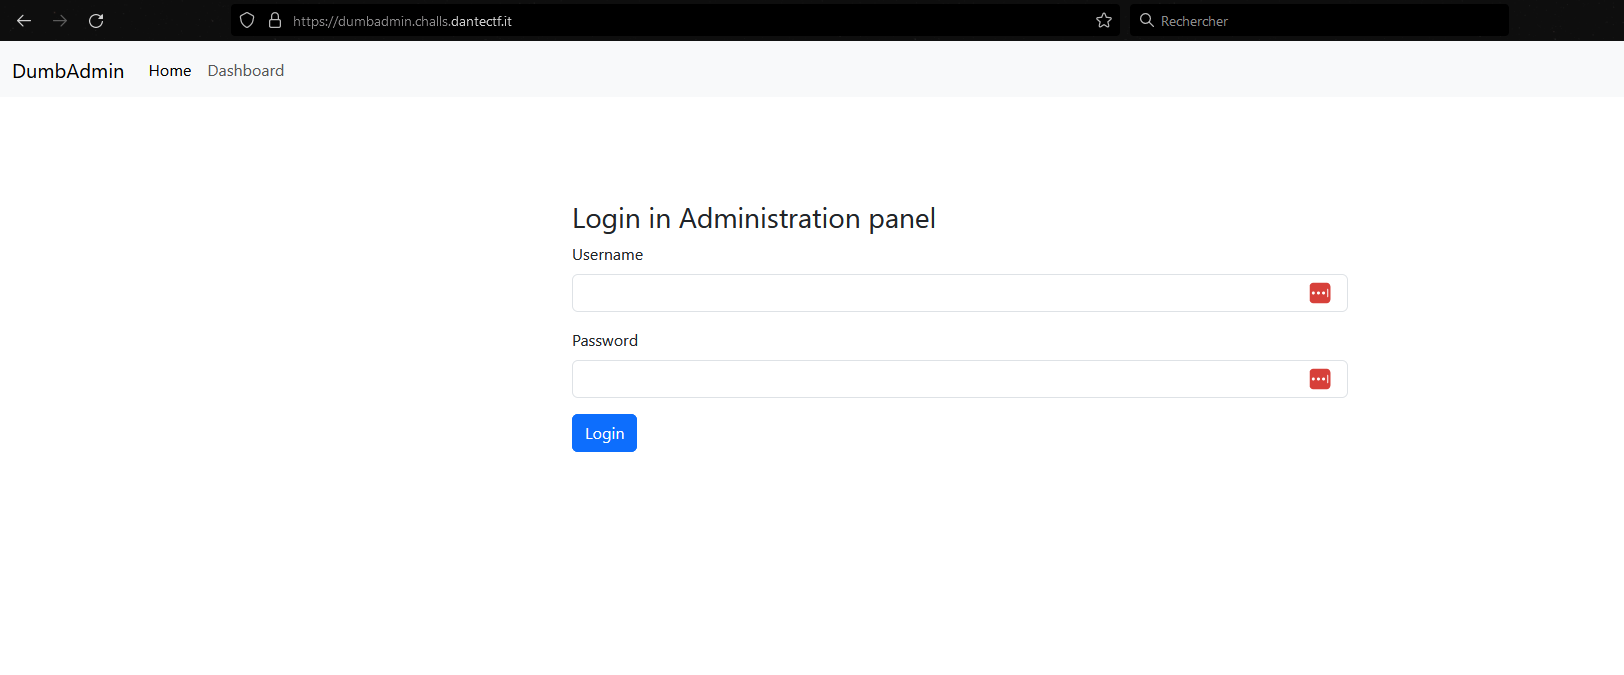1624x675 pixels.
Task: Go back using the browser back arrow
Action: pos(24,20)
